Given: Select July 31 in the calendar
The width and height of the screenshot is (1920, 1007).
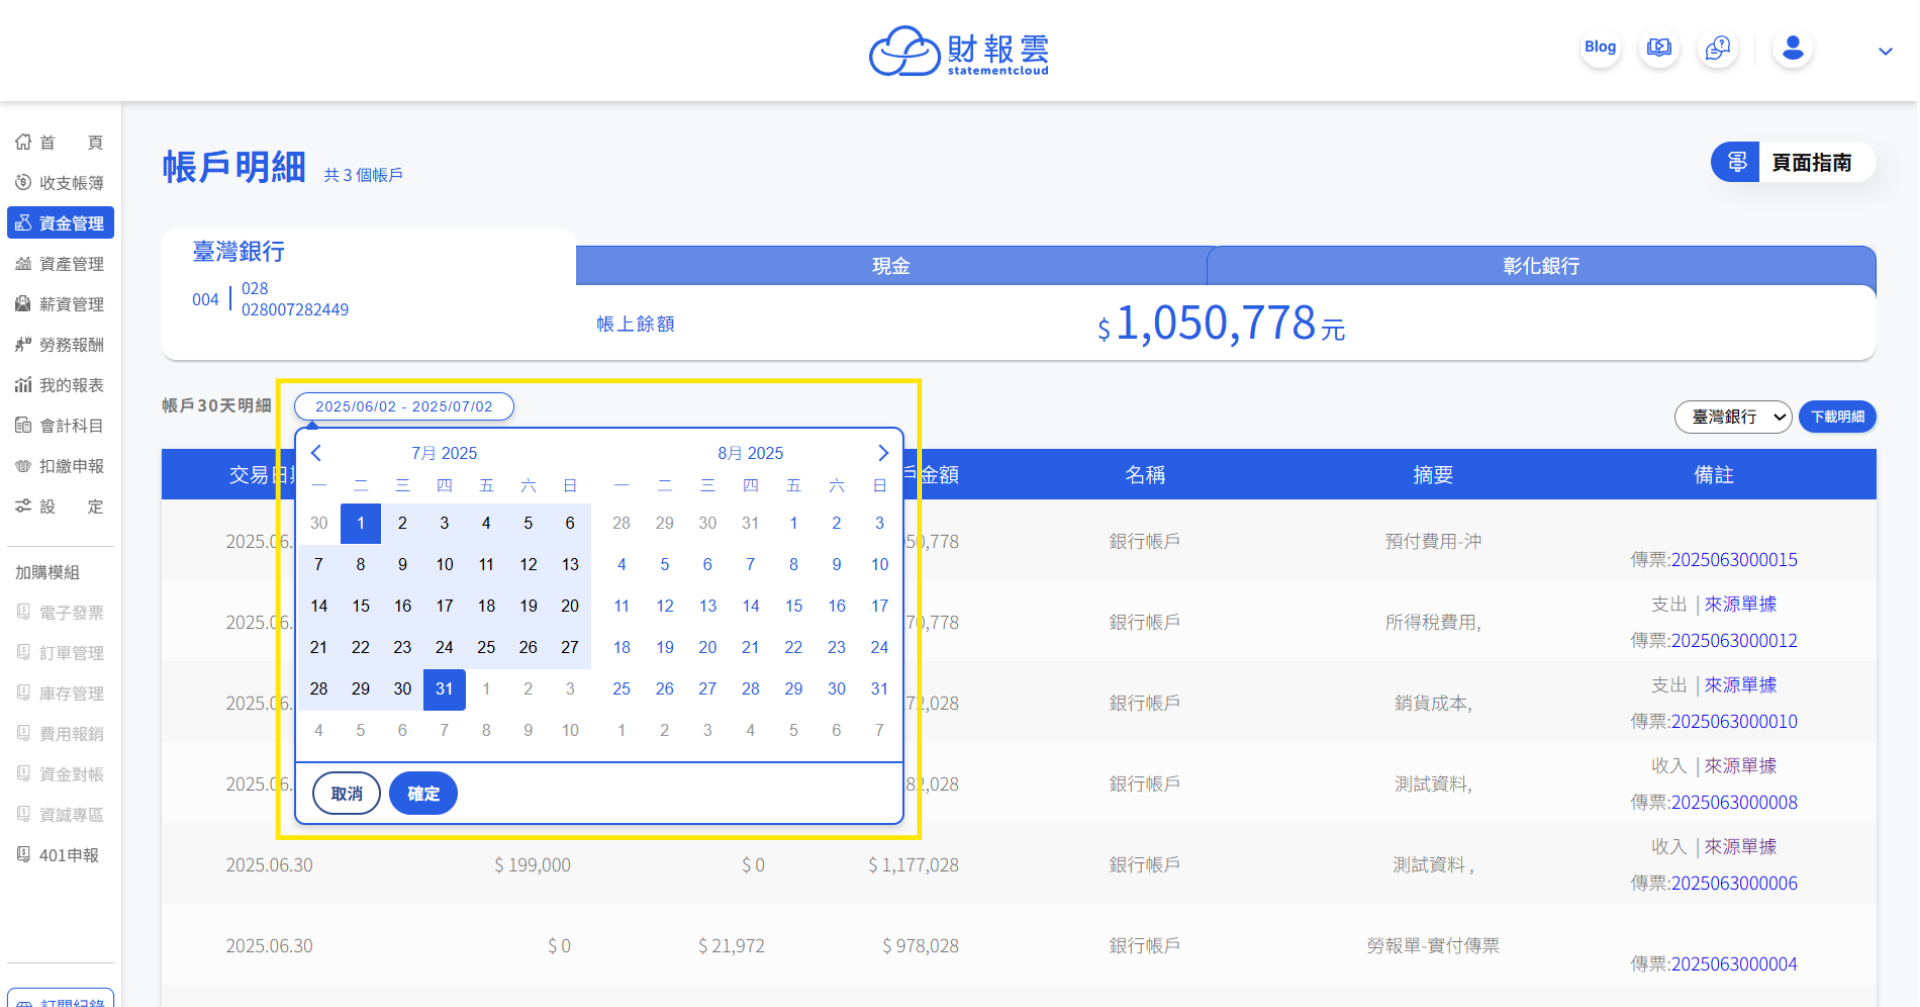Looking at the screenshot, I should click(x=445, y=689).
